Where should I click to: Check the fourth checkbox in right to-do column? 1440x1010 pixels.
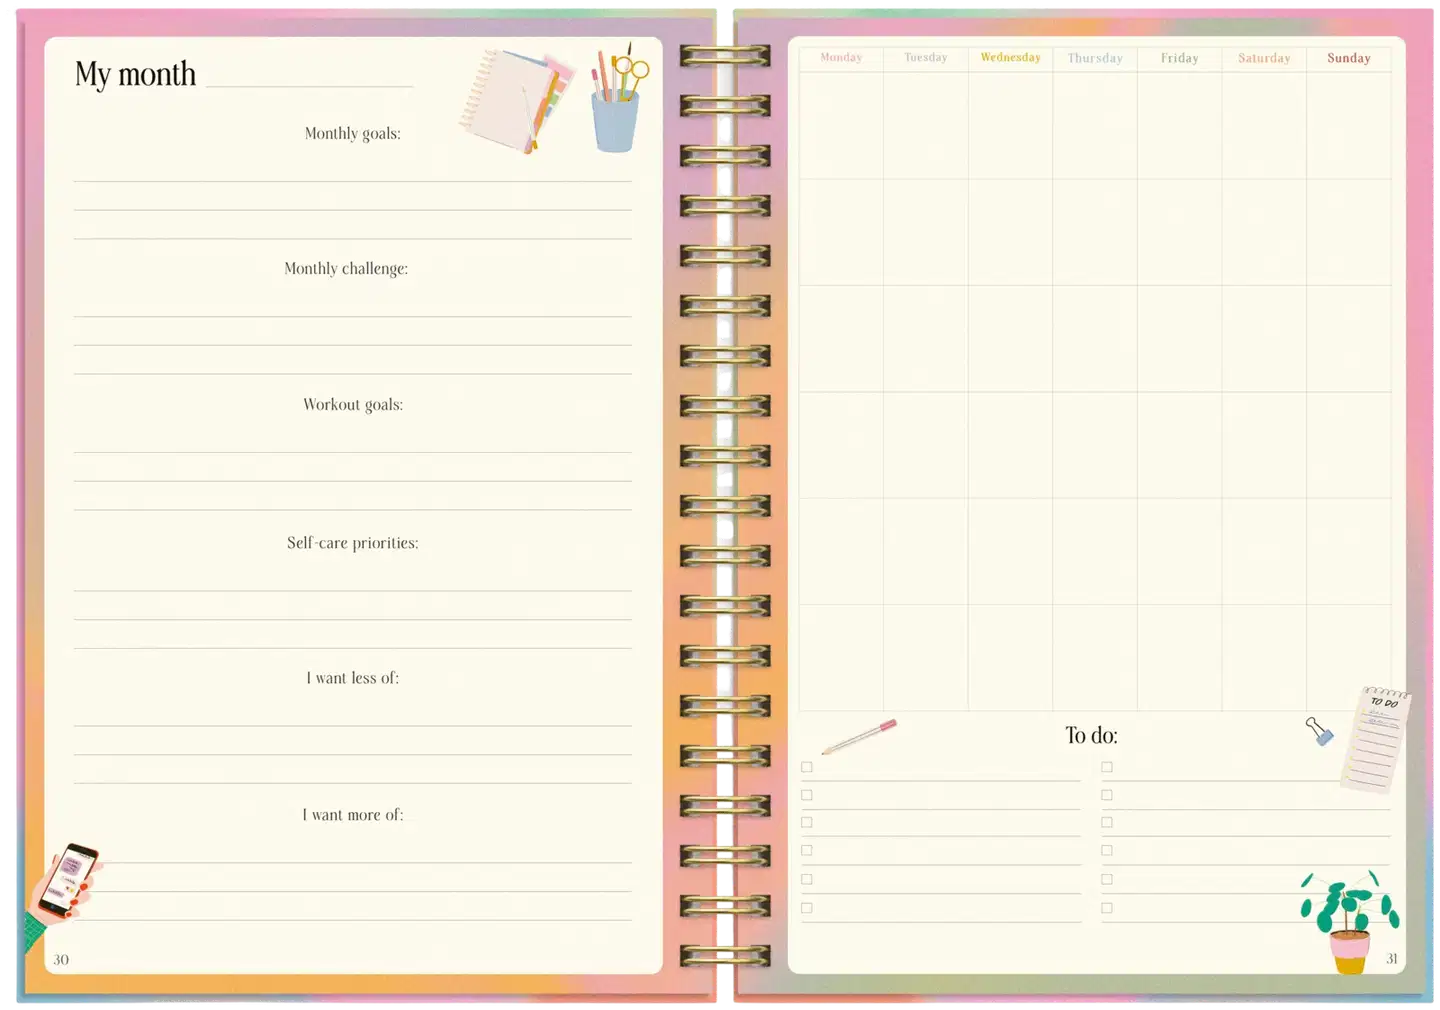click(x=1107, y=850)
